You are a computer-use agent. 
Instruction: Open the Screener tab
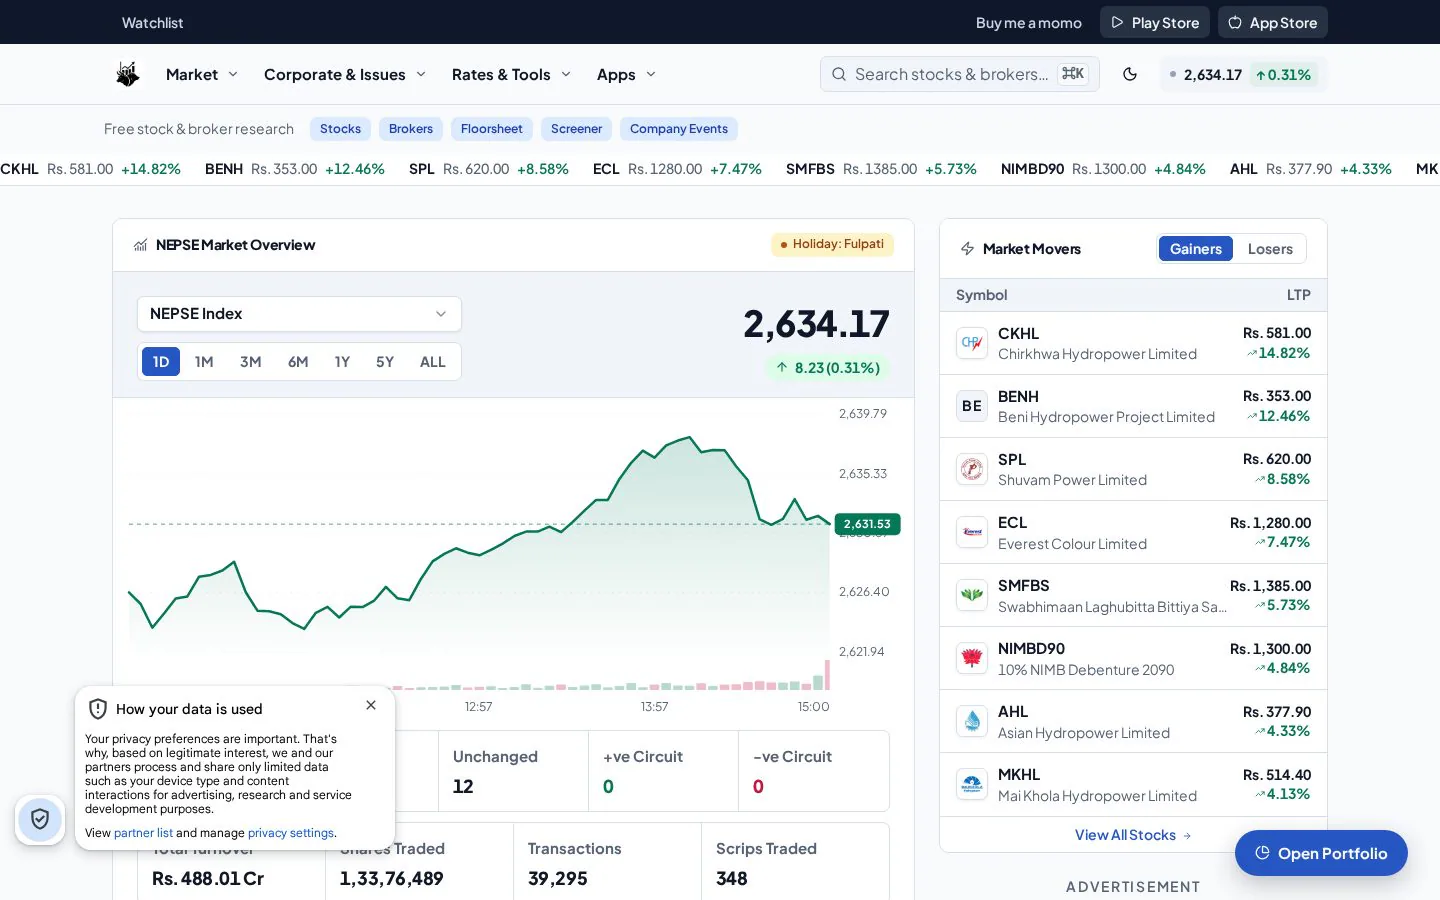pyautogui.click(x=576, y=129)
